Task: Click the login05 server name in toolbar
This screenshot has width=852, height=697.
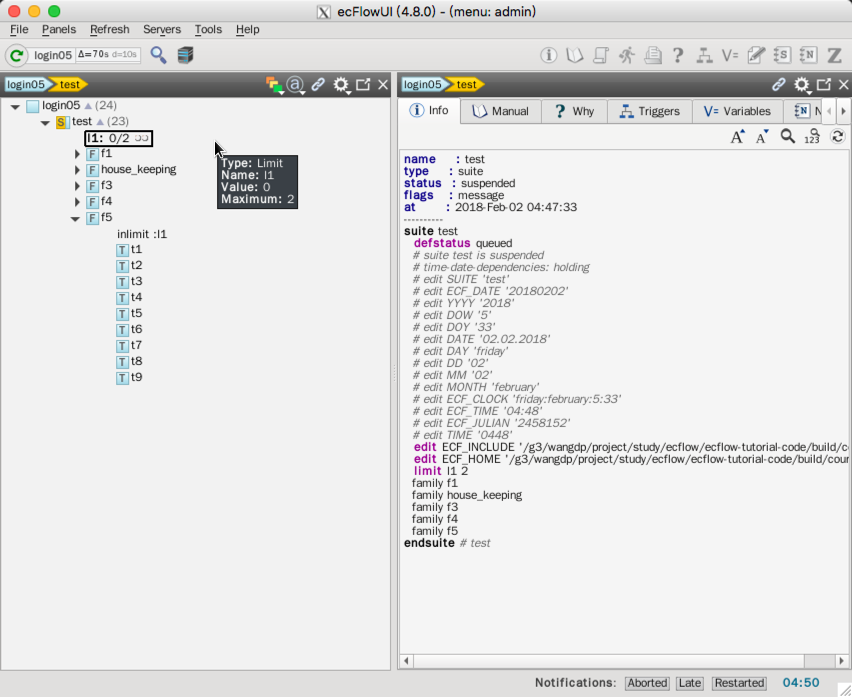Action: [53, 55]
